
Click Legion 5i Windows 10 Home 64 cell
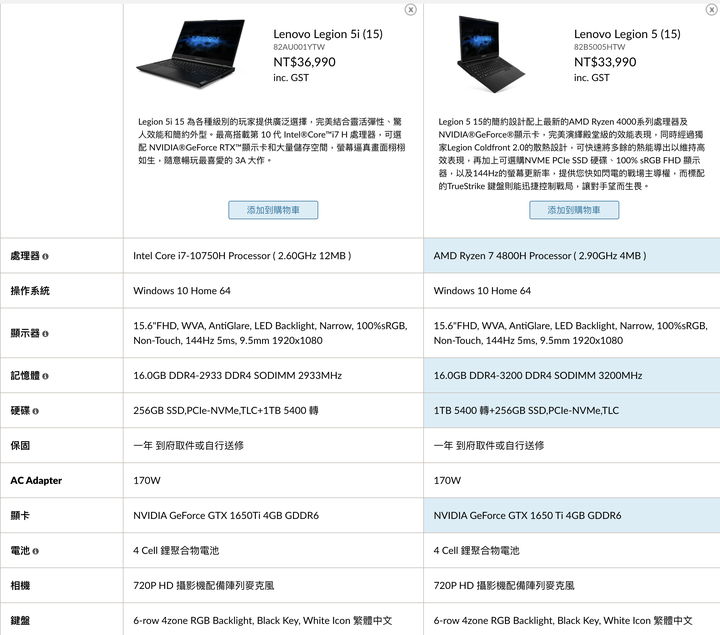click(273, 291)
